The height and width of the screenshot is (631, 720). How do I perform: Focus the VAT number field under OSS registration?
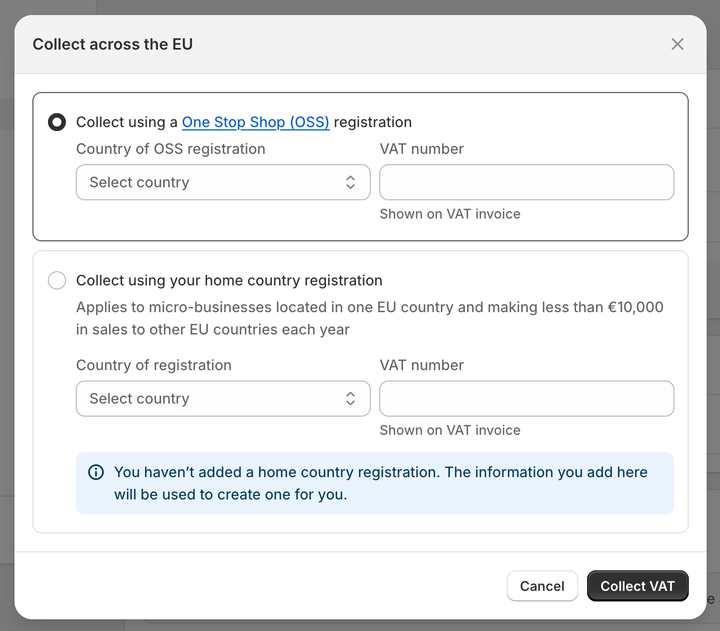tap(527, 182)
